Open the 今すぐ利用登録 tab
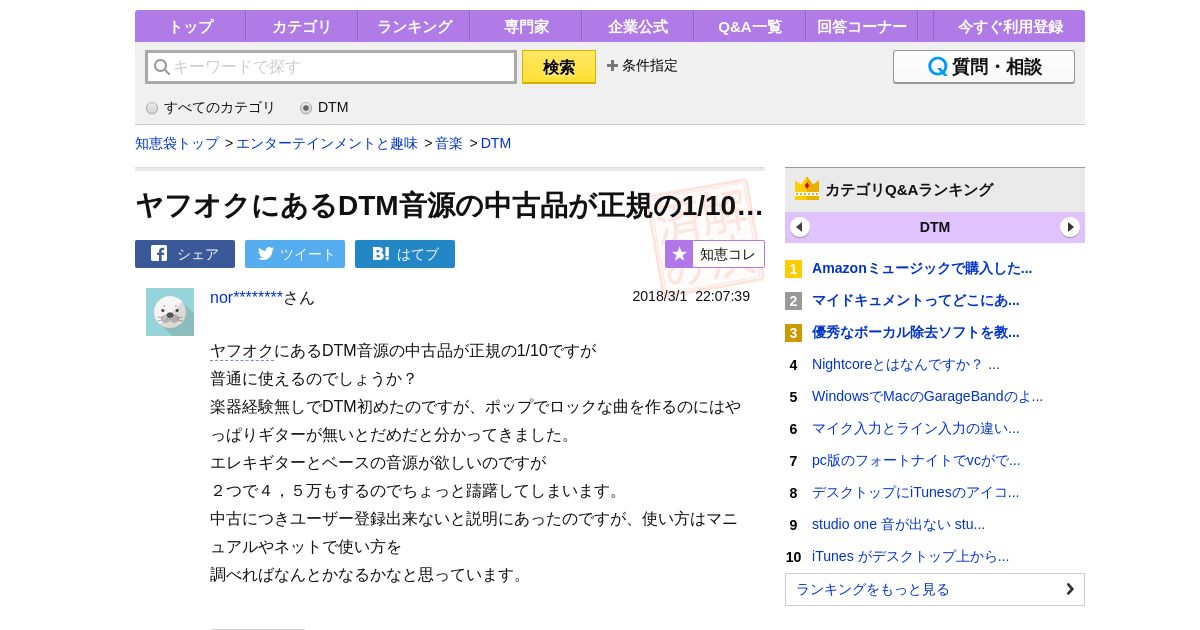1200x630 pixels. tap(1010, 27)
